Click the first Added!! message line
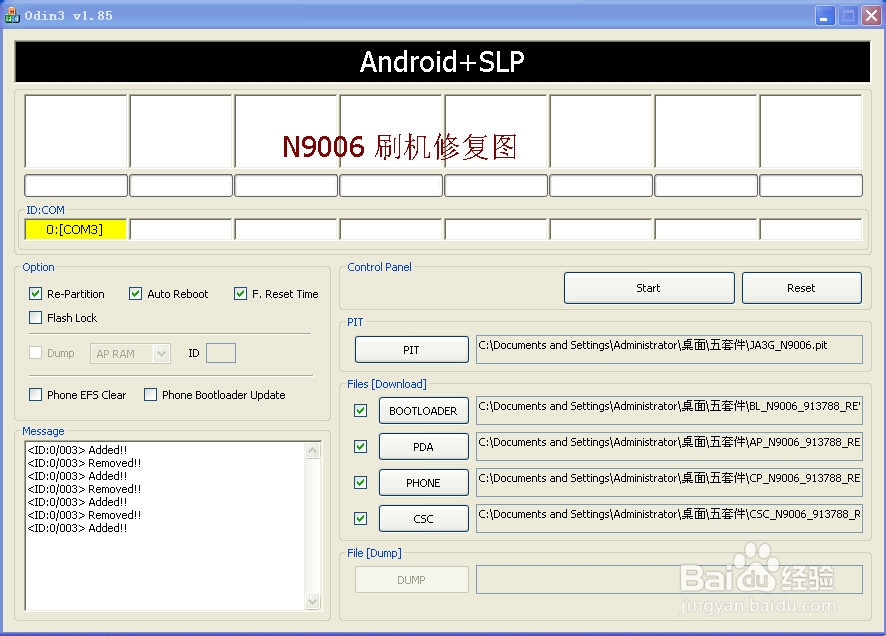This screenshot has width=886, height=636. coord(77,450)
